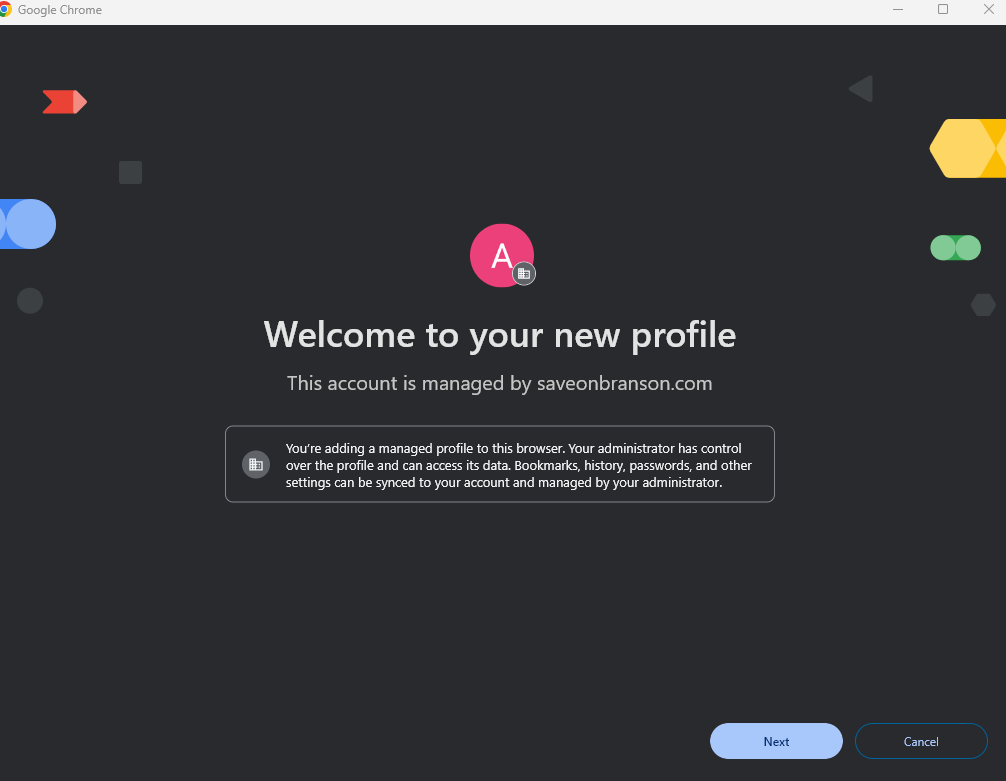Click the blue overlapping circles decoration
This screenshot has width=1006, height=781.
tap(28, 224)
